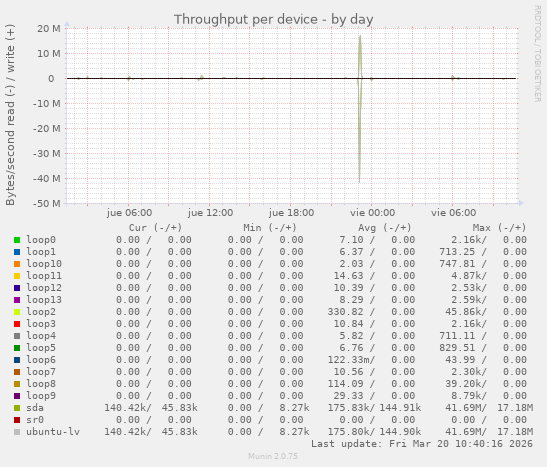Click the loop7 brown swatch
547x467 pixels.
[17, 372]
